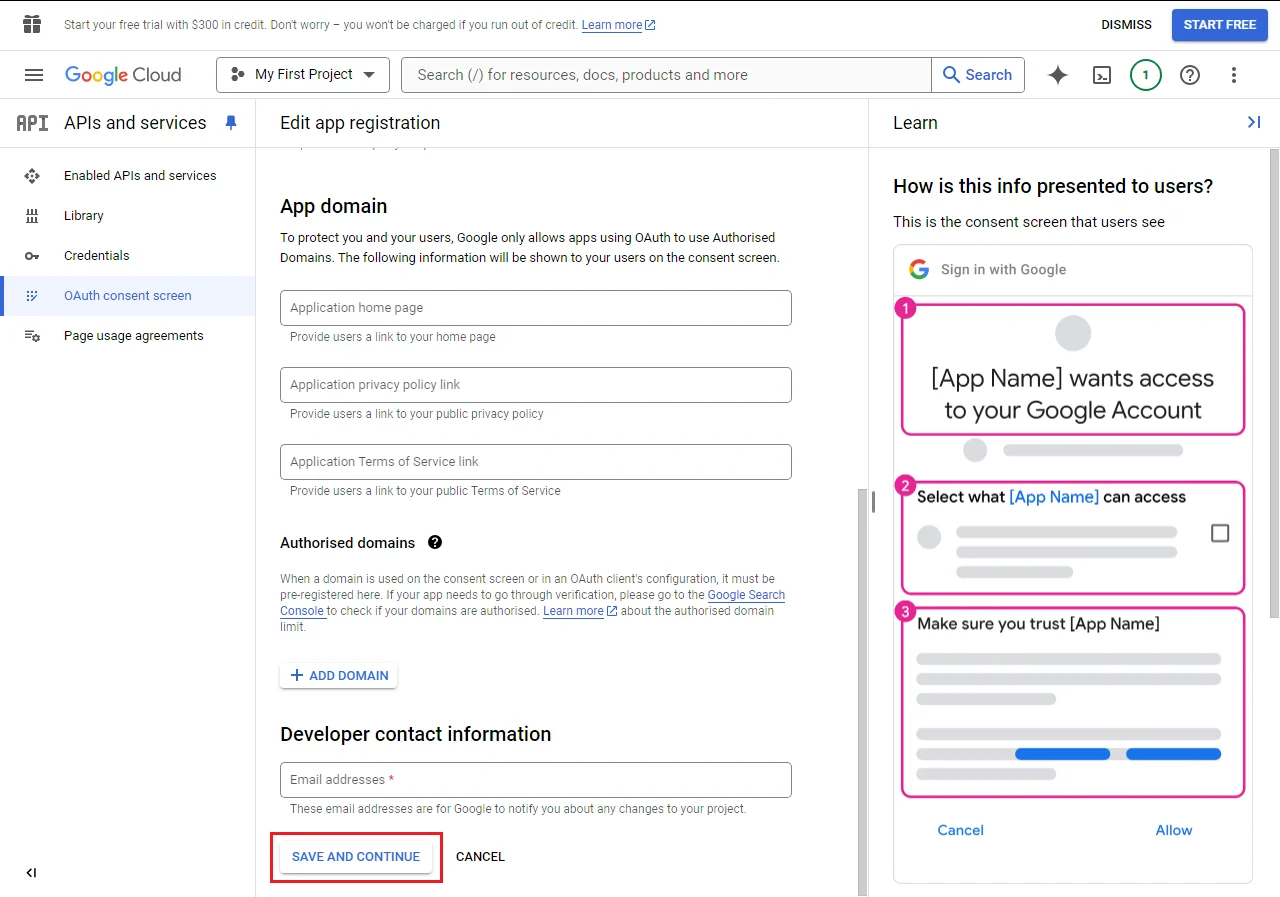Click the Search button
1280x897 pixels.
(x=978, y=75)
